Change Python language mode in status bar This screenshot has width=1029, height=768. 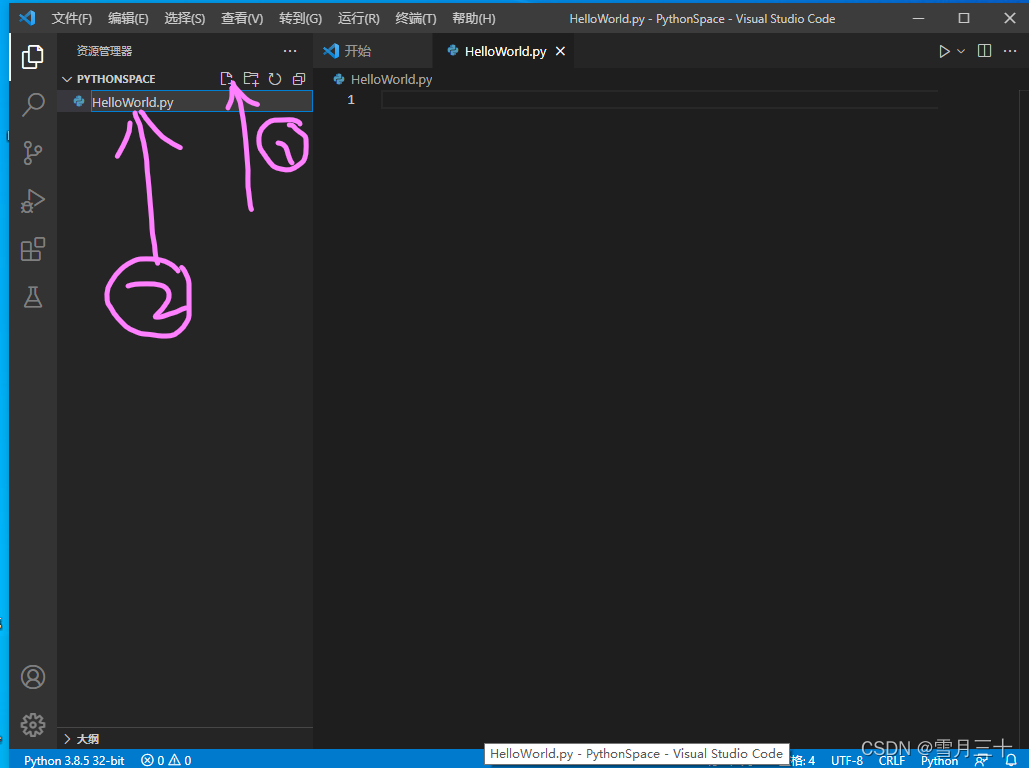tap(939, 760)
